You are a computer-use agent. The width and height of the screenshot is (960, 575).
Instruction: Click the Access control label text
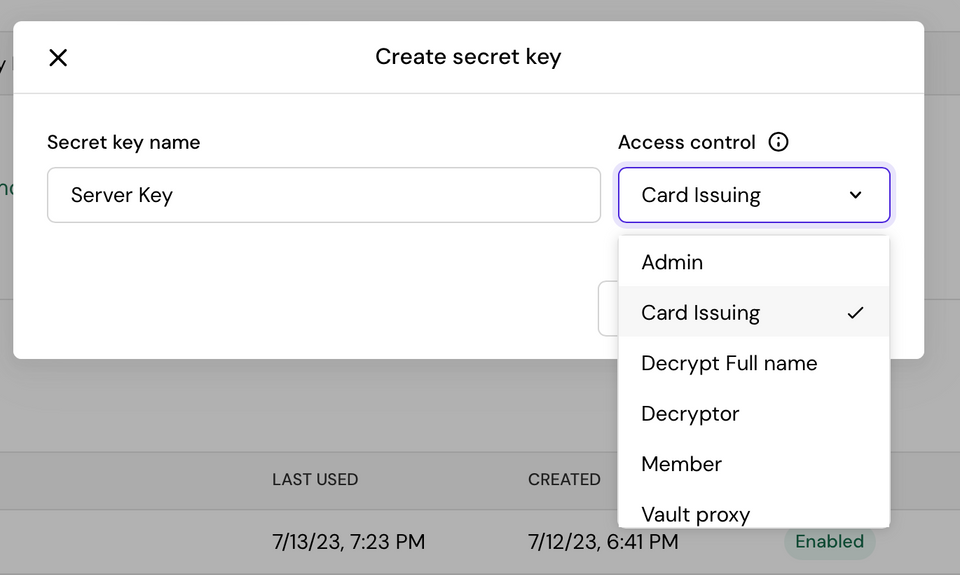686,142
